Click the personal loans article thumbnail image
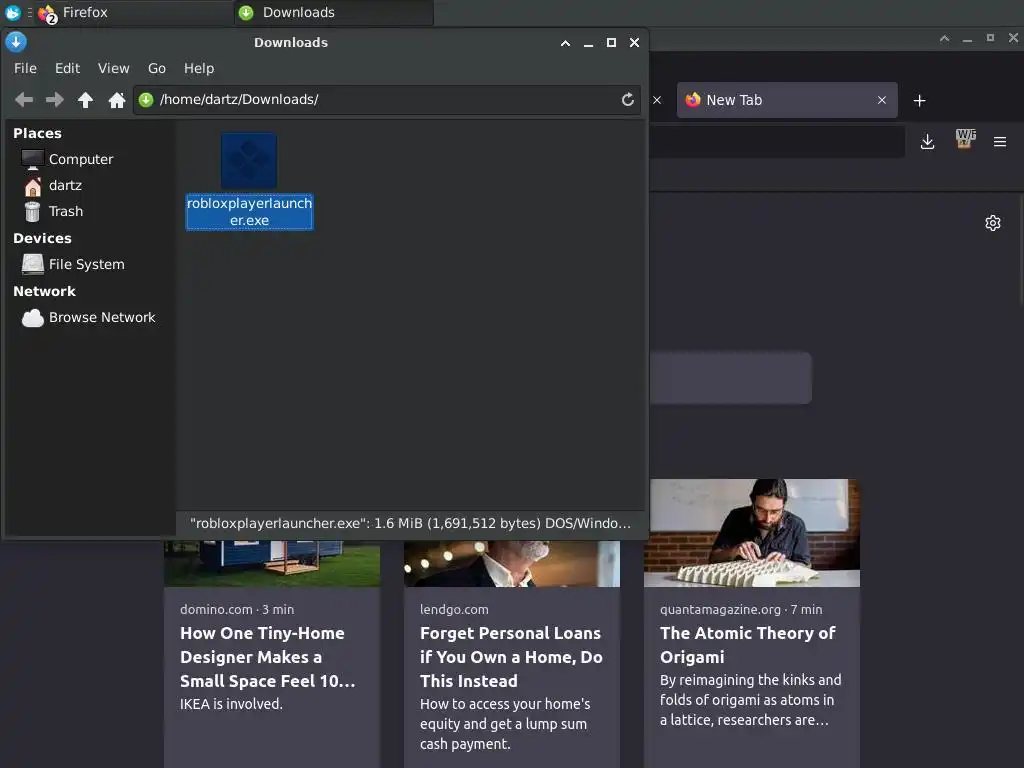The height and width of the screenshot is (768, 1024). click(x=511, y=564)
